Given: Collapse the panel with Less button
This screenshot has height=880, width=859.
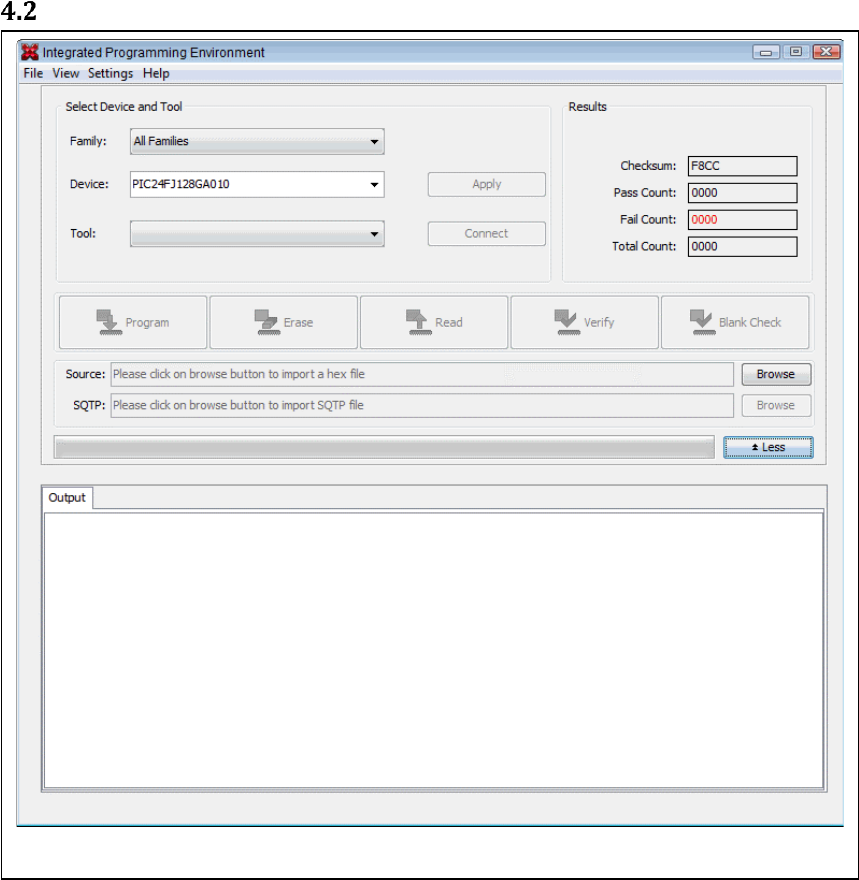Looking at the screenshot, I should pos(768,447).
